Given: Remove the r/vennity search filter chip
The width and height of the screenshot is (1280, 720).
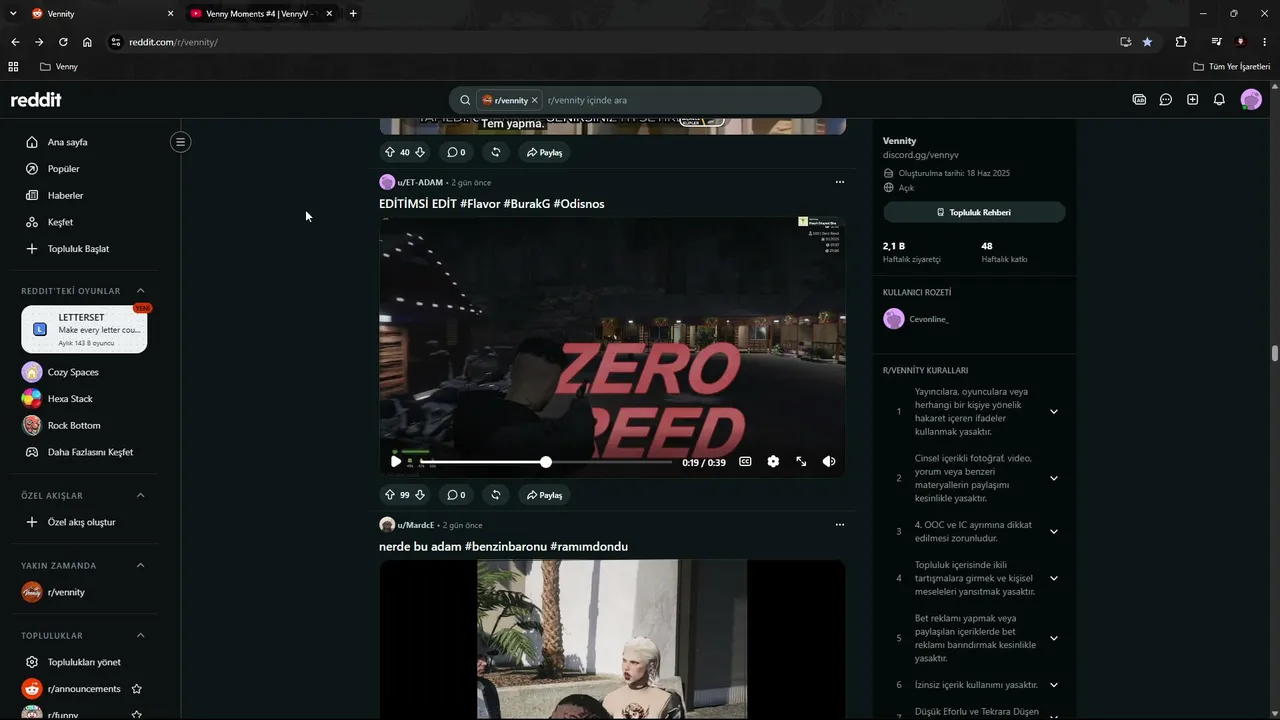Looking at the screenshot, I should click(x=535, y=100).
